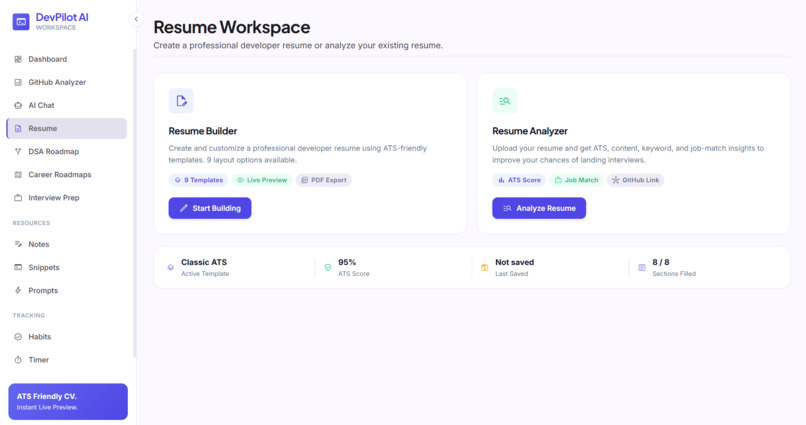Click the search icon in Analyze Resume
This screenshot has width=806, height=425.
(x=507, y=208)
